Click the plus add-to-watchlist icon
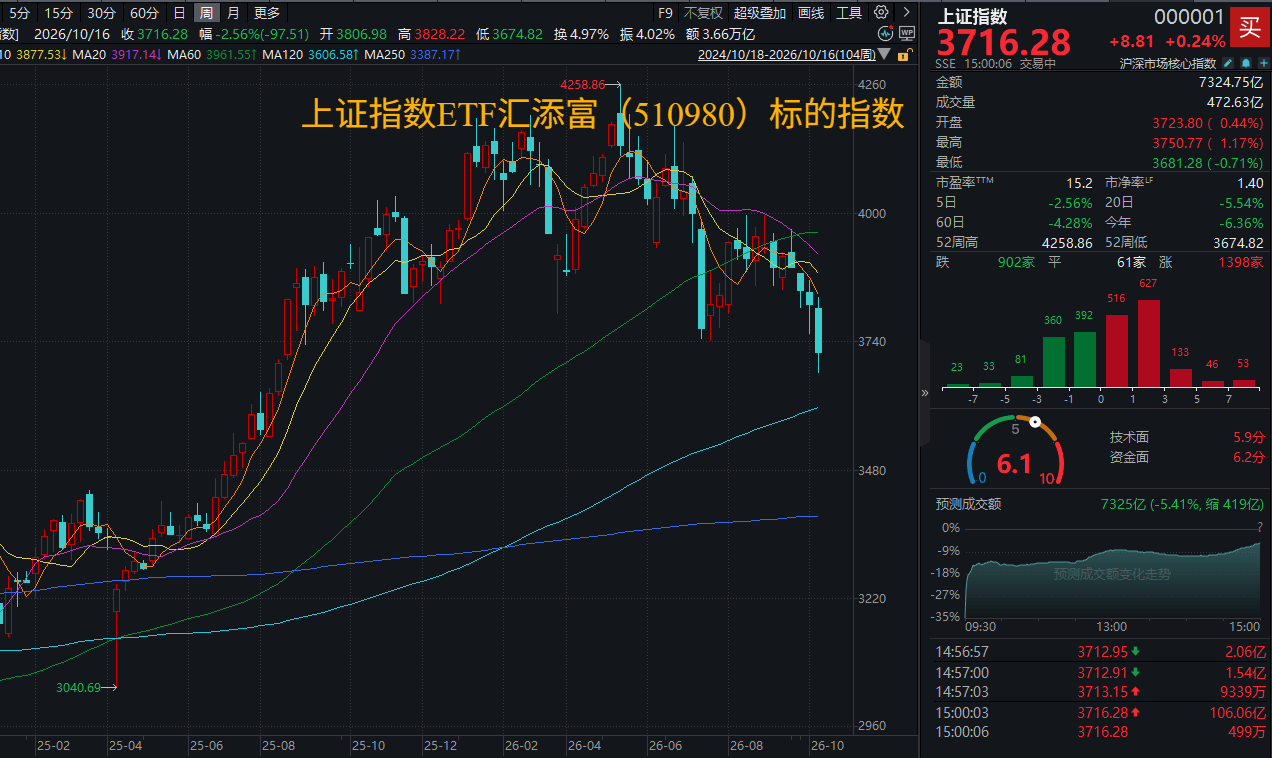The width and height of the screenshot is (1272, 758). tap(1264, 63)
